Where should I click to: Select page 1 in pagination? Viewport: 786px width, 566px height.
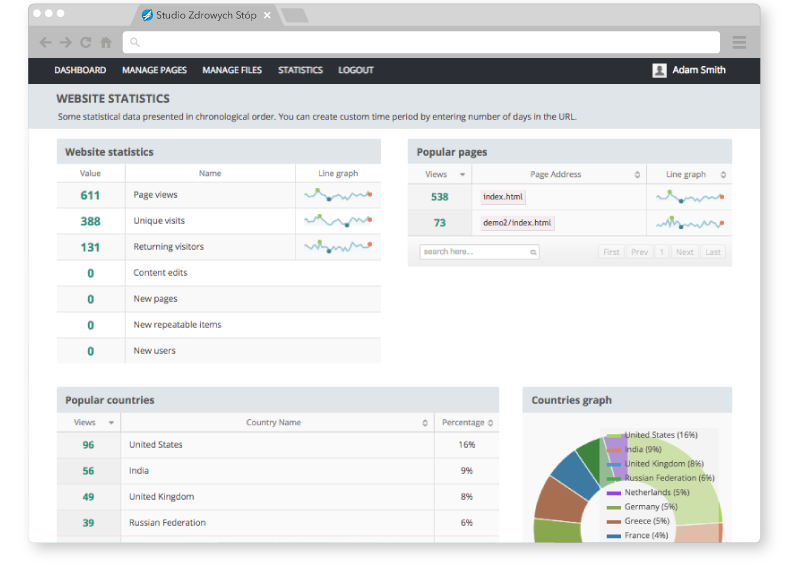(661, 252)
